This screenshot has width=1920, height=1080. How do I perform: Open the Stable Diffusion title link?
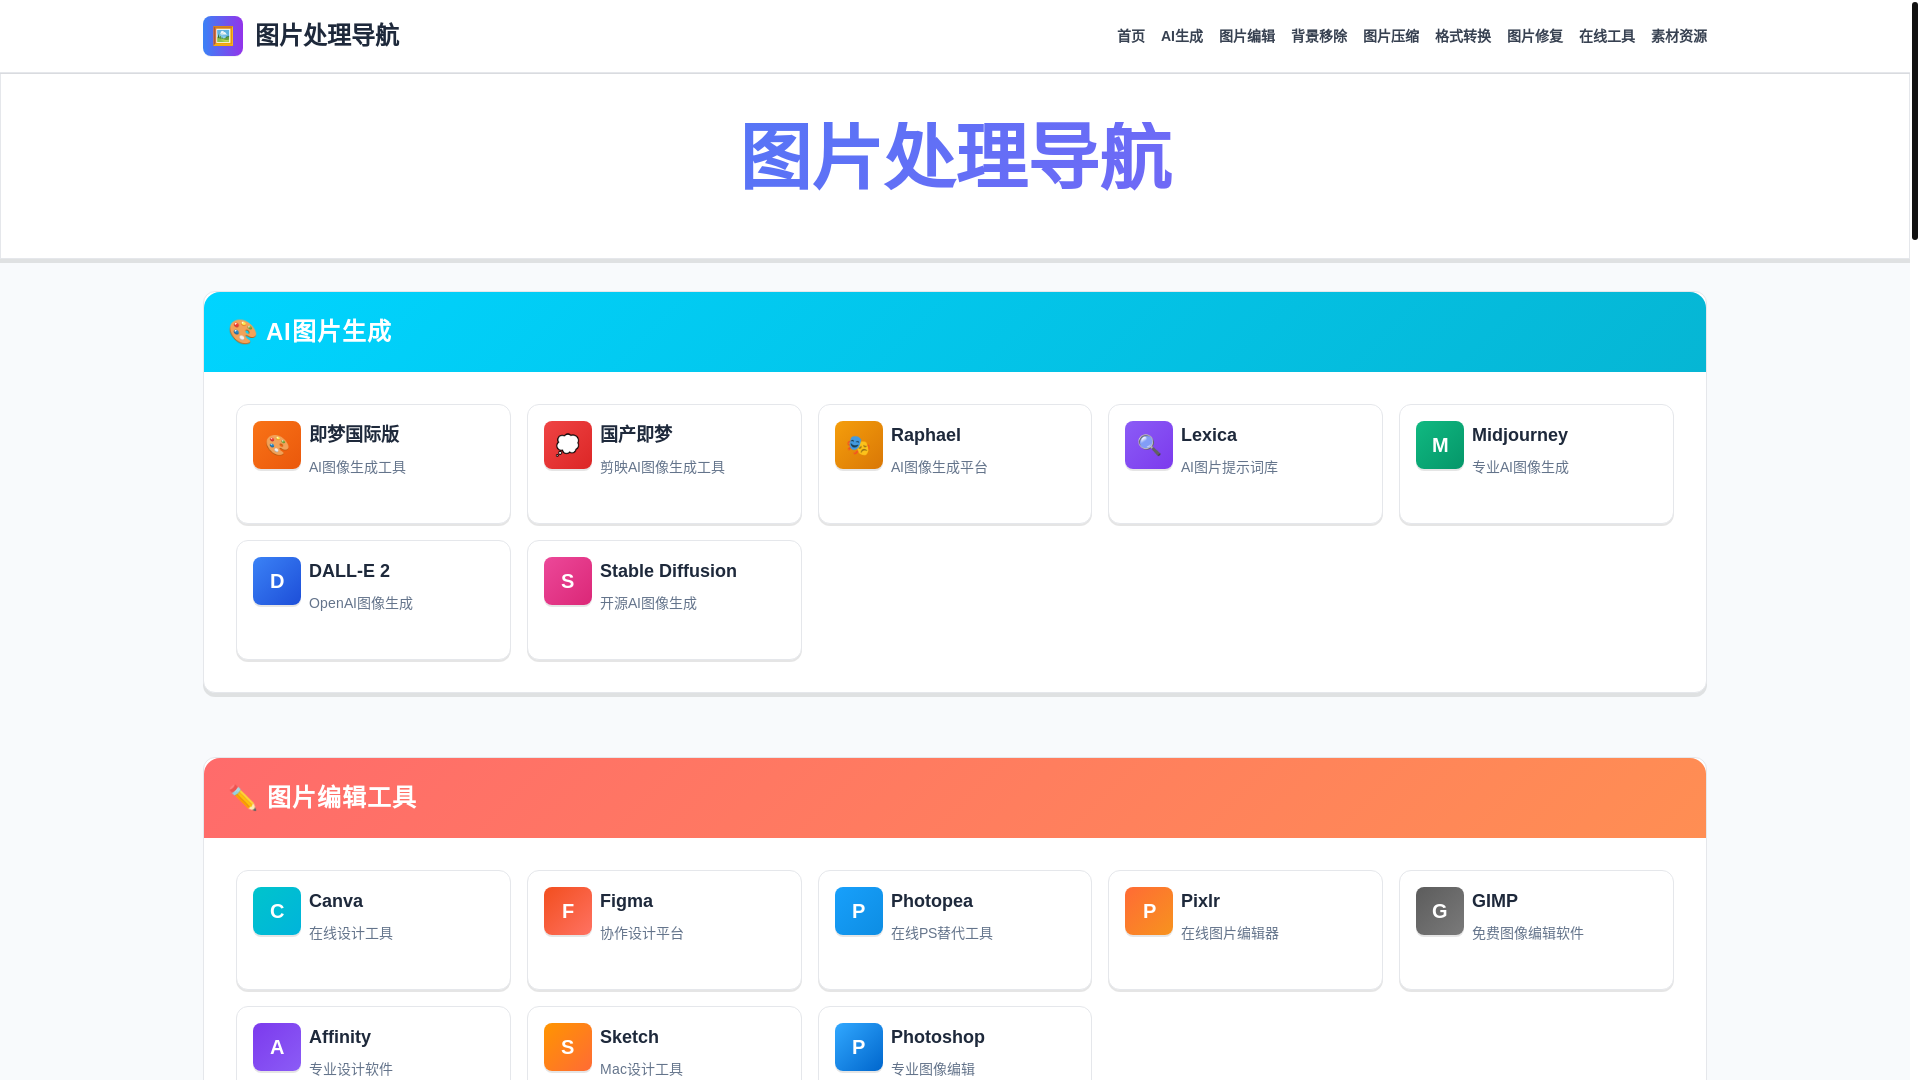668,571
